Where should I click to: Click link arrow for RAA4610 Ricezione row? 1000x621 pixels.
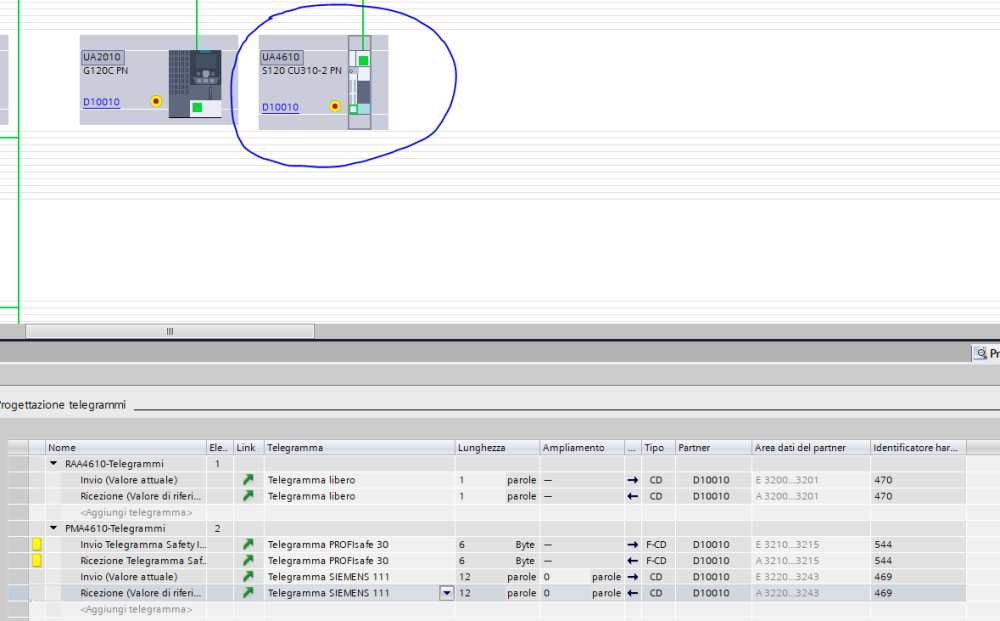[248, 495]
